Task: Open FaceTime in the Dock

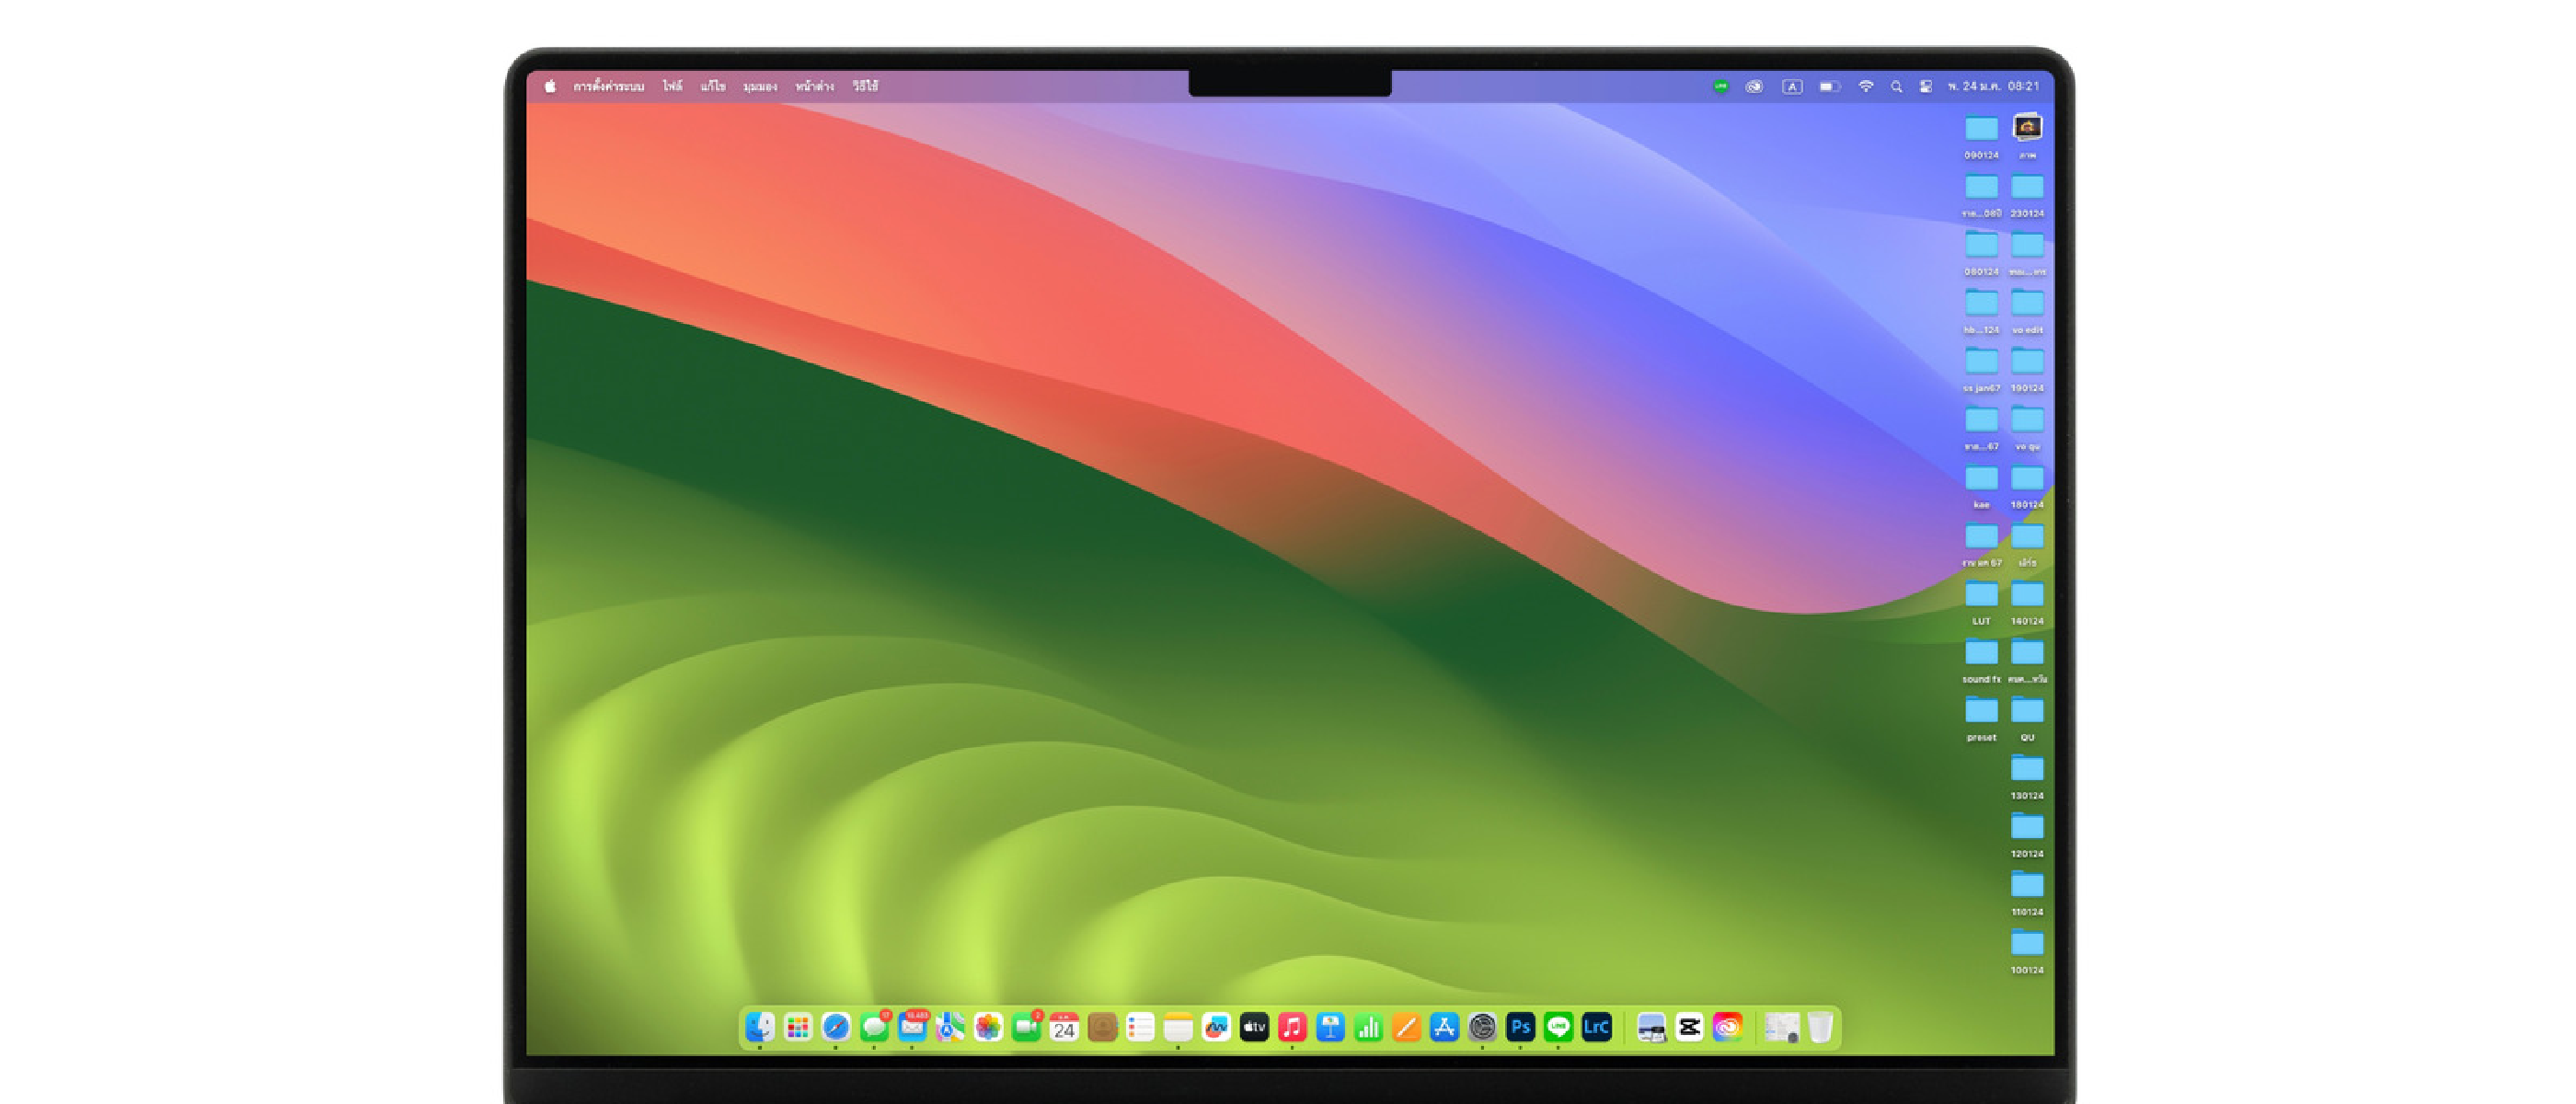Action: 1026,1027
